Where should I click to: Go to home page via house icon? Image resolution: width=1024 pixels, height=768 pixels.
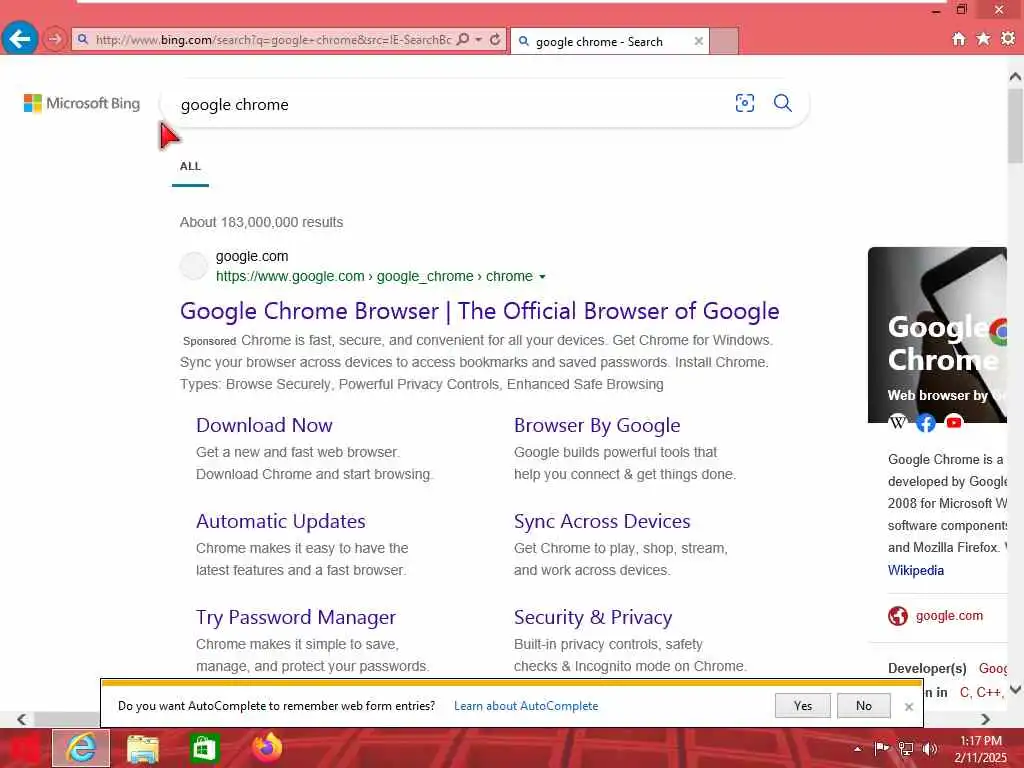[x=958, y=39]
